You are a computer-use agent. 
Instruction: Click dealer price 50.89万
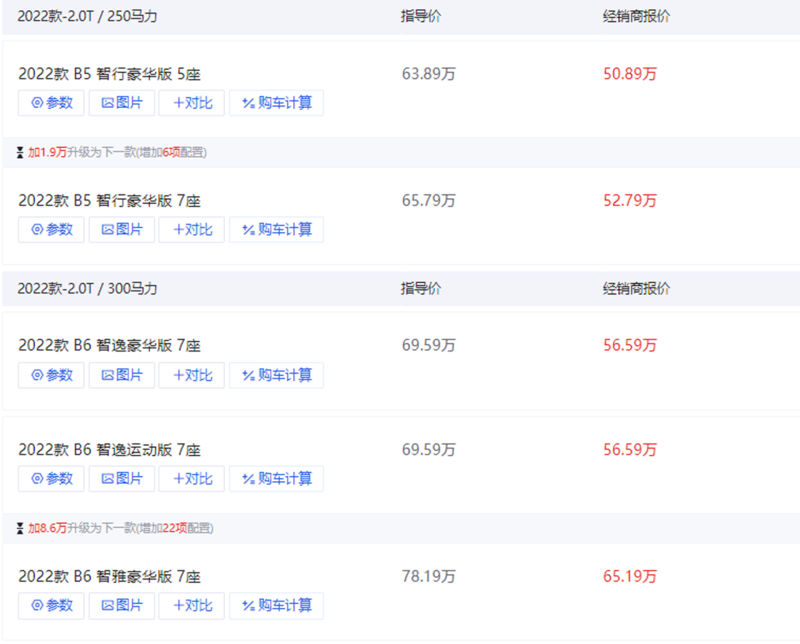point(630,74)
